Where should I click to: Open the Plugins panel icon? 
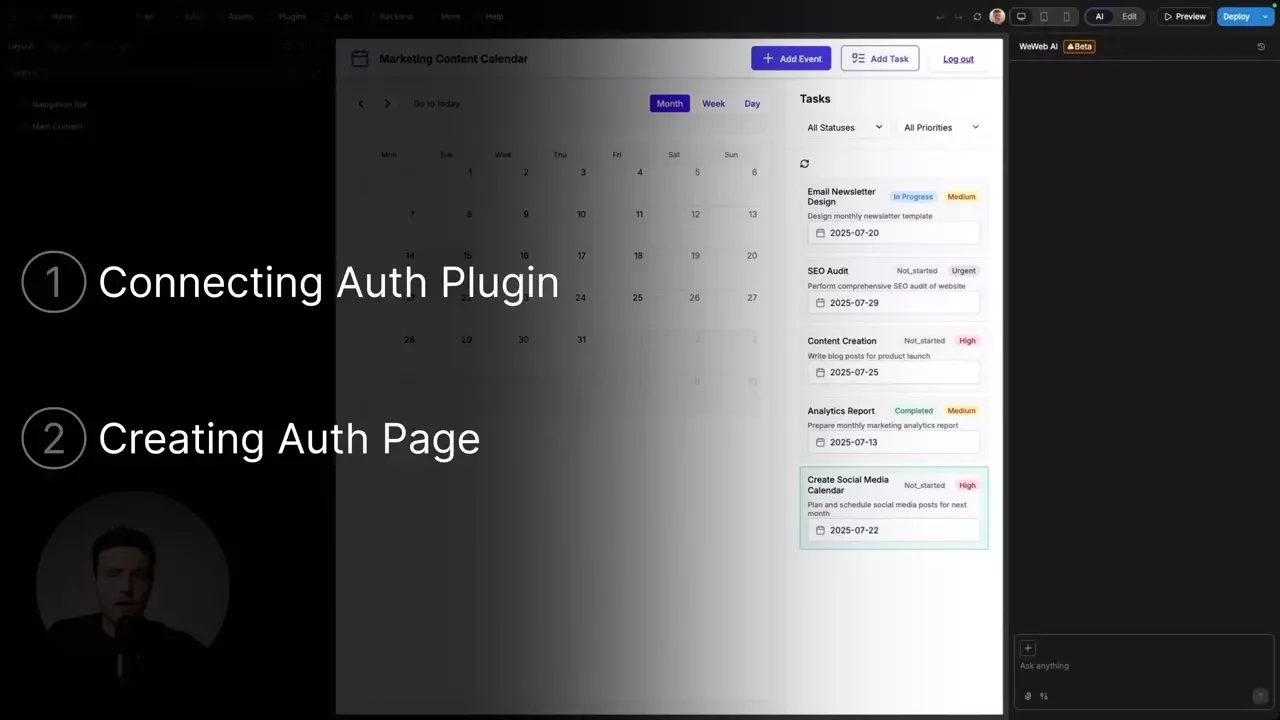[x=291, y=16]
